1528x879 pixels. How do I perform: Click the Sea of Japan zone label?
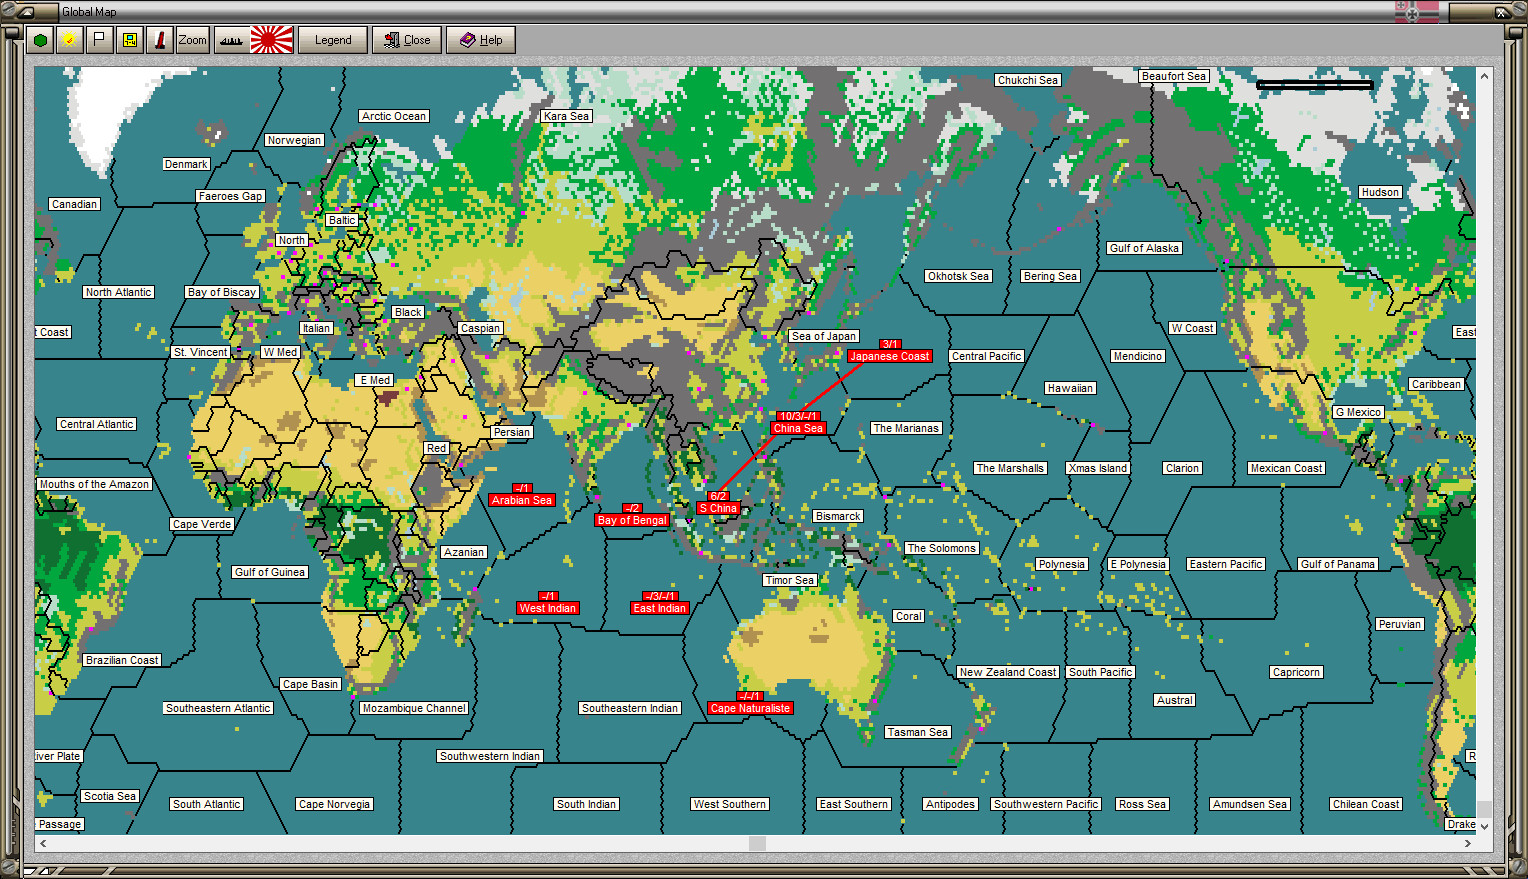(x=824, y=336)
